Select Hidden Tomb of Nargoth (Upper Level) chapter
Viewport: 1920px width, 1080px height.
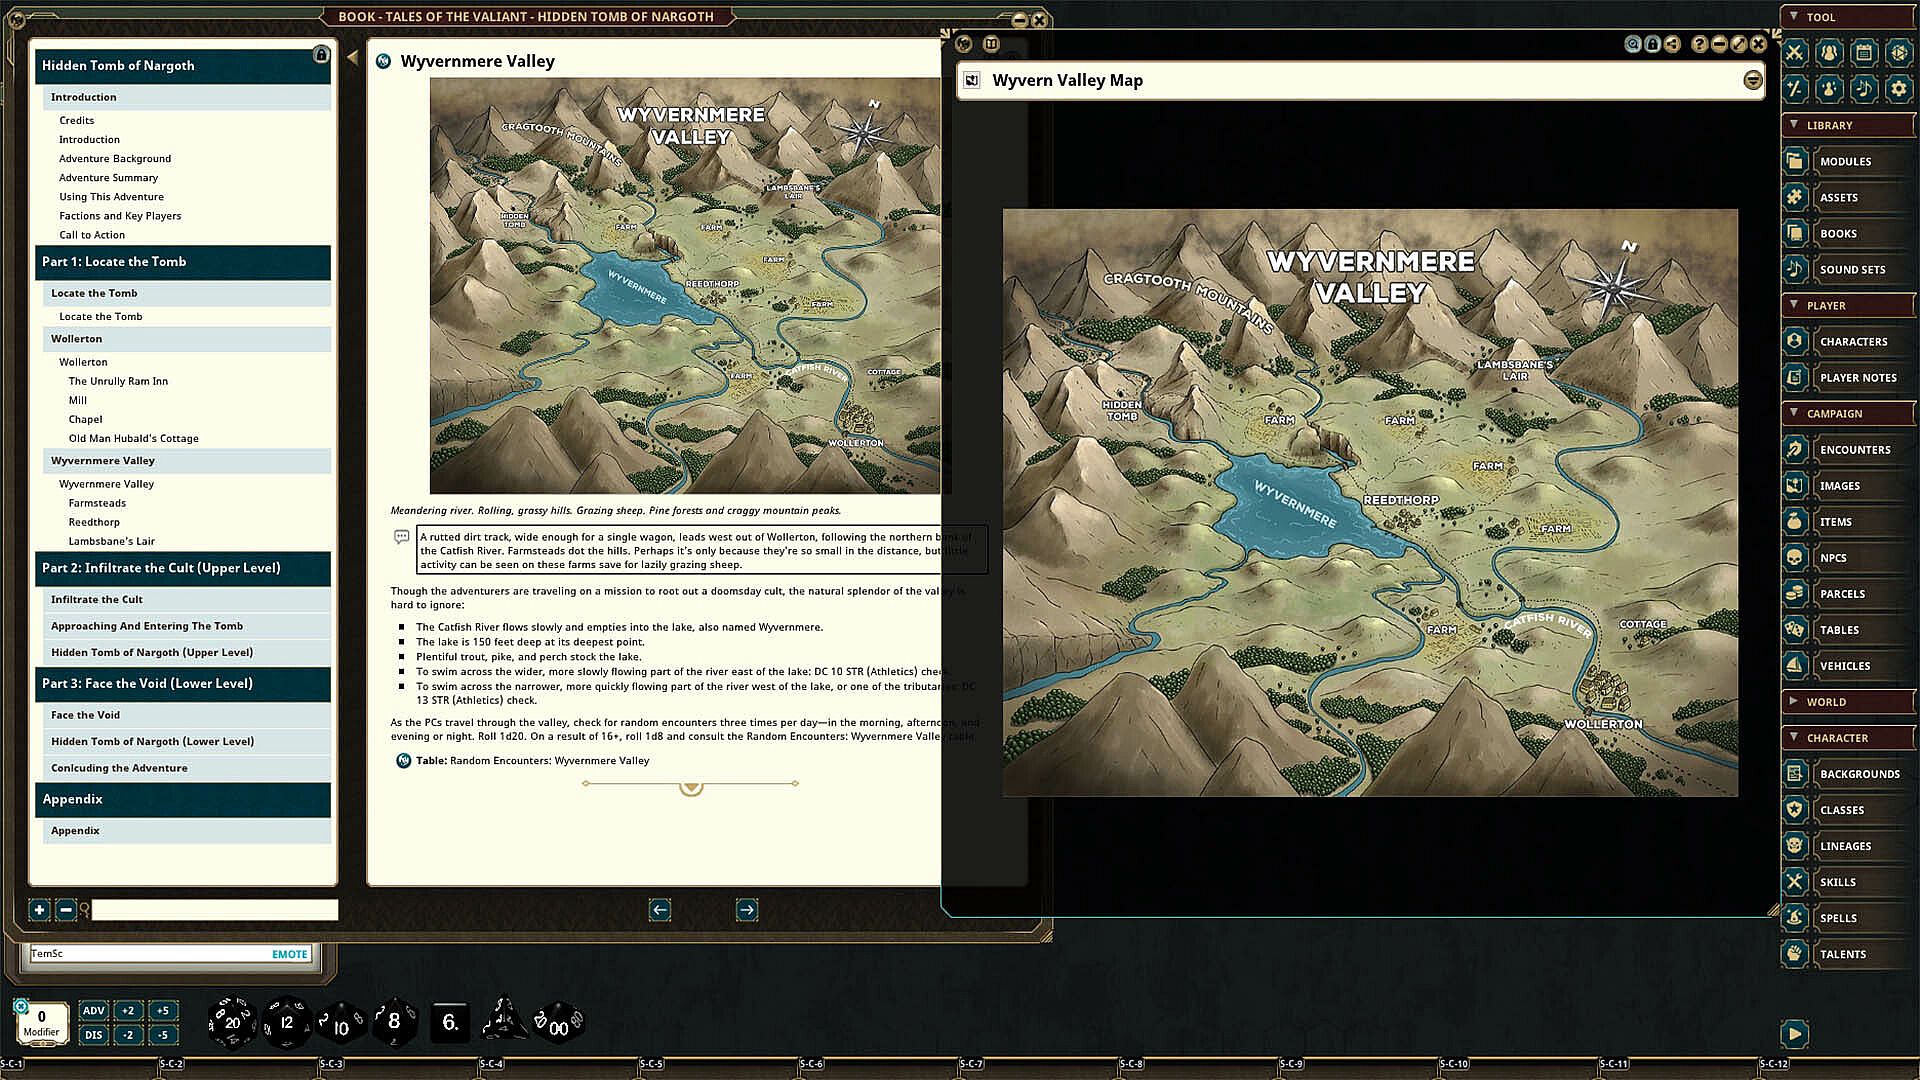click(x=152, y=652)
